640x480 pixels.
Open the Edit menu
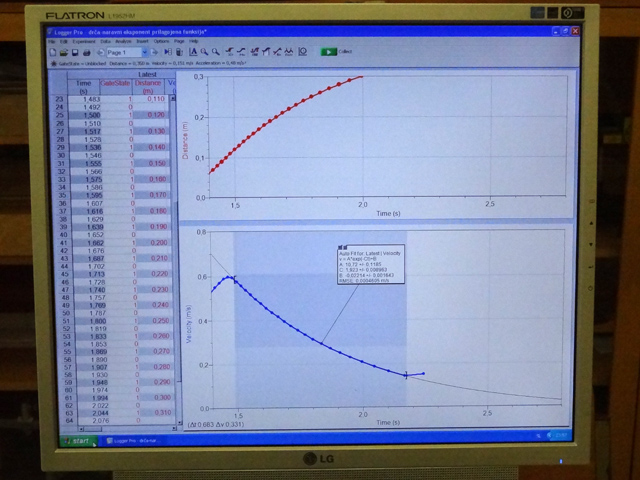click(64, 41)
